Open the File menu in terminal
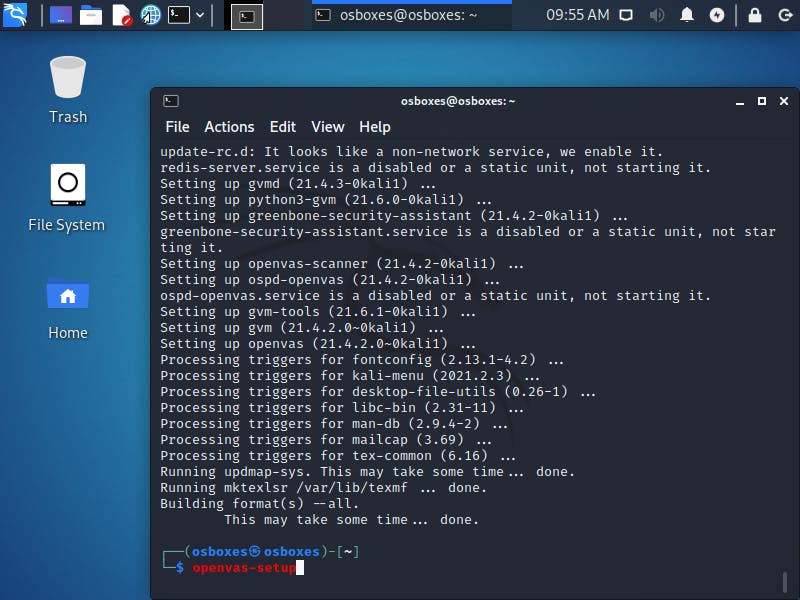The image size is (800, 600). 177,127
